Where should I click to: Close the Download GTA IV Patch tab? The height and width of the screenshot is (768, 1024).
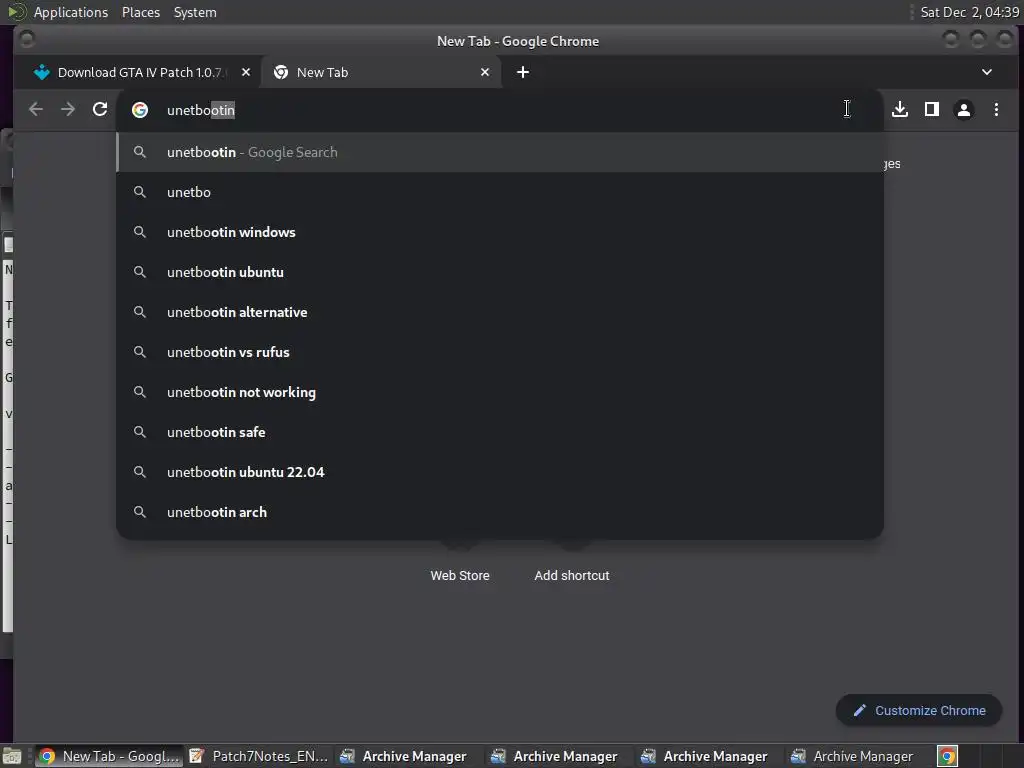coord(246,72)
